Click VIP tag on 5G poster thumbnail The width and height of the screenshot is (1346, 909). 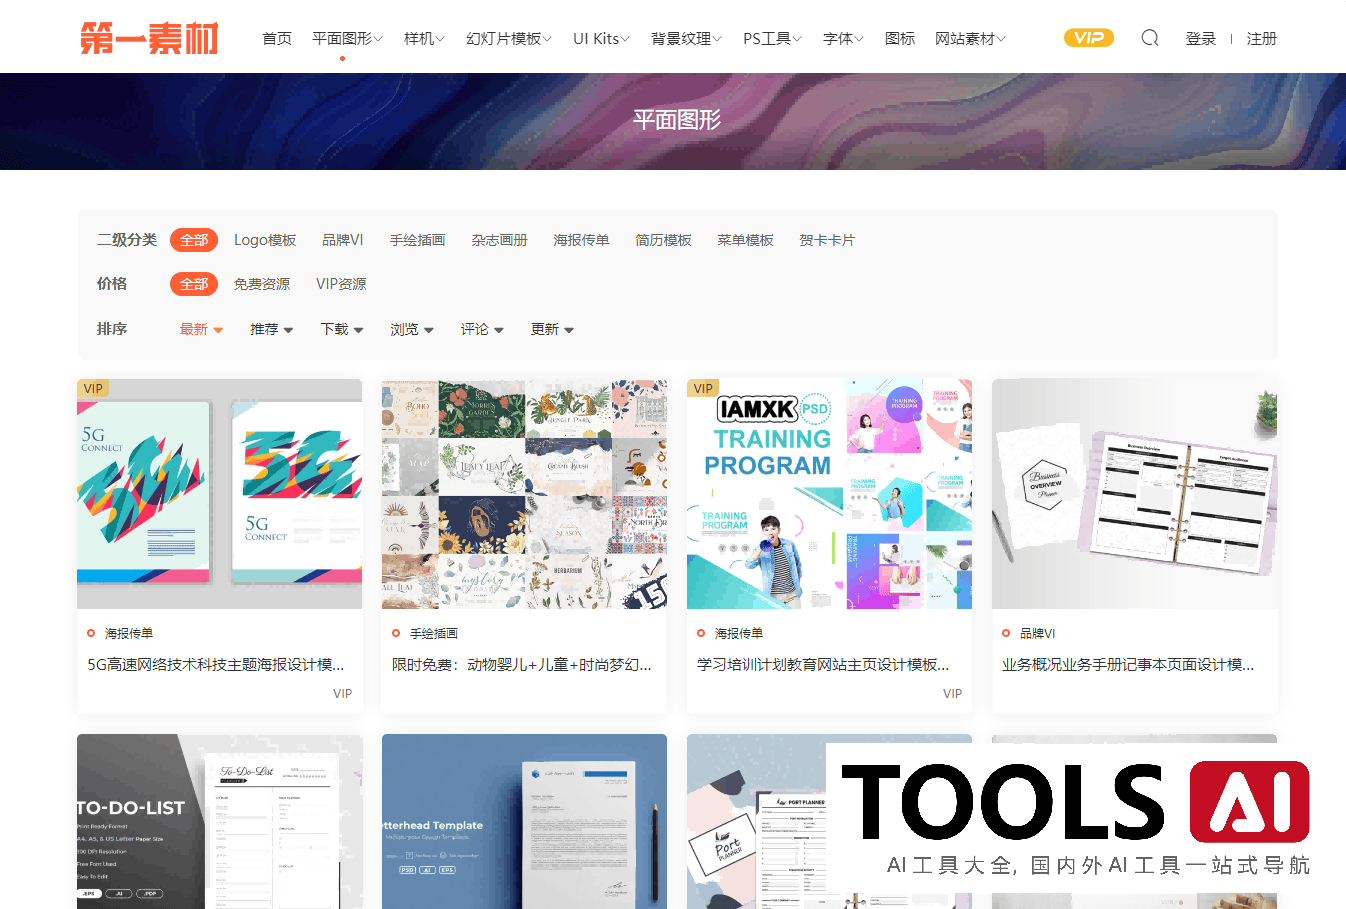click(93, 389)
